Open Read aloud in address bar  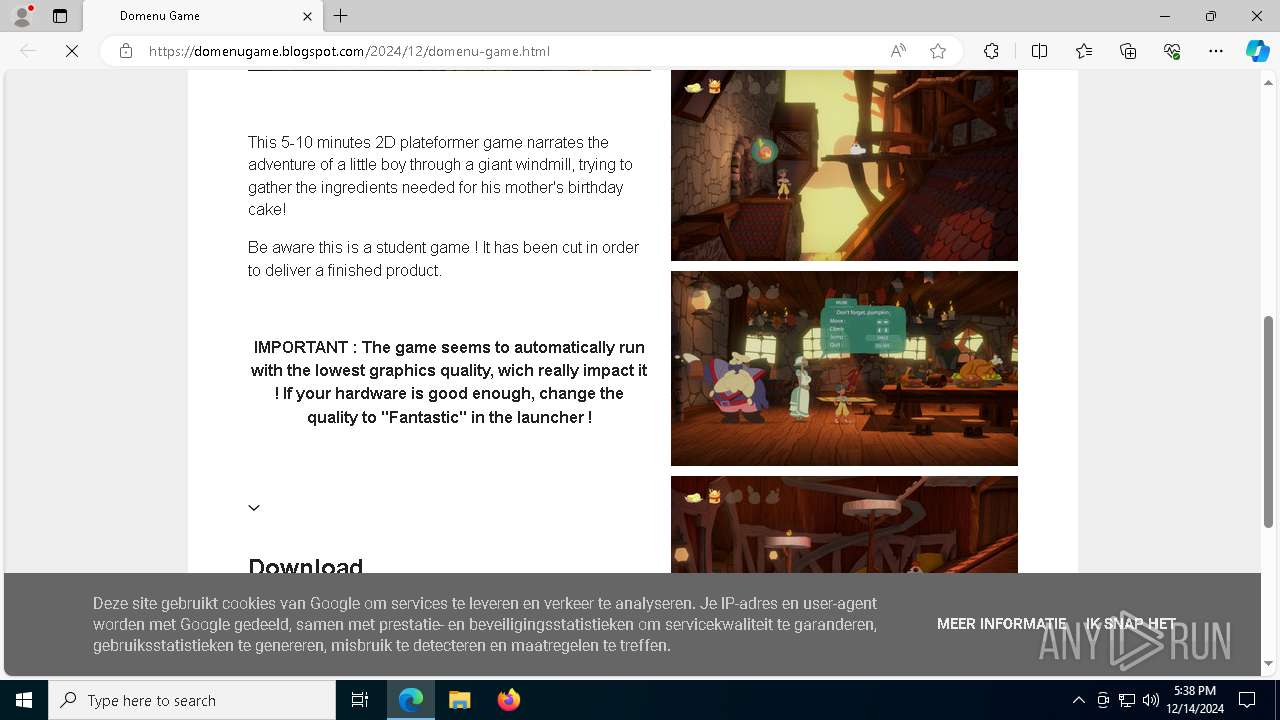point(898,51)
